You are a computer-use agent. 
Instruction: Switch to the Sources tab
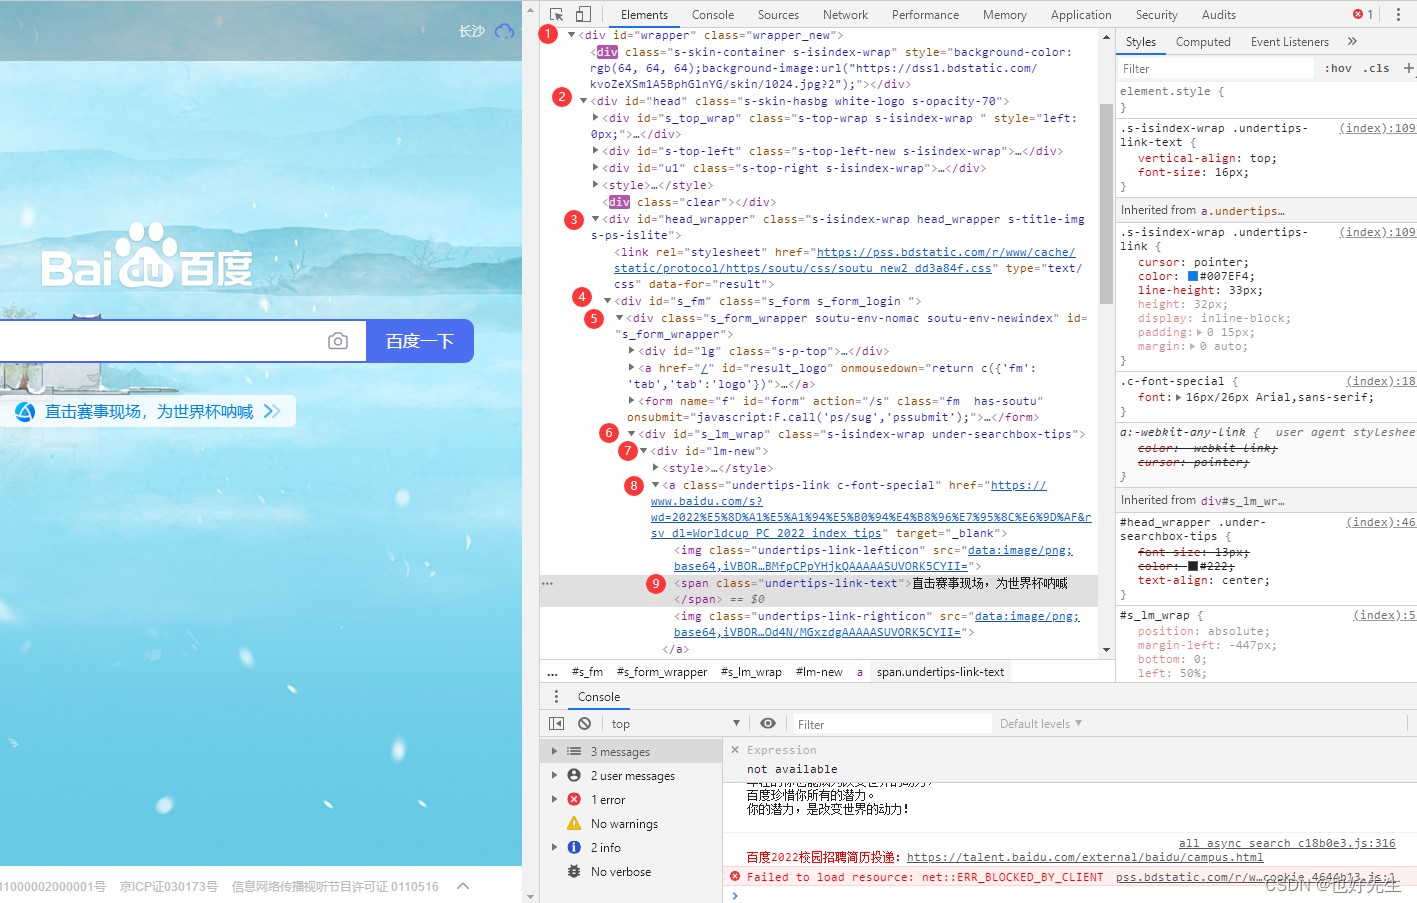778,14
